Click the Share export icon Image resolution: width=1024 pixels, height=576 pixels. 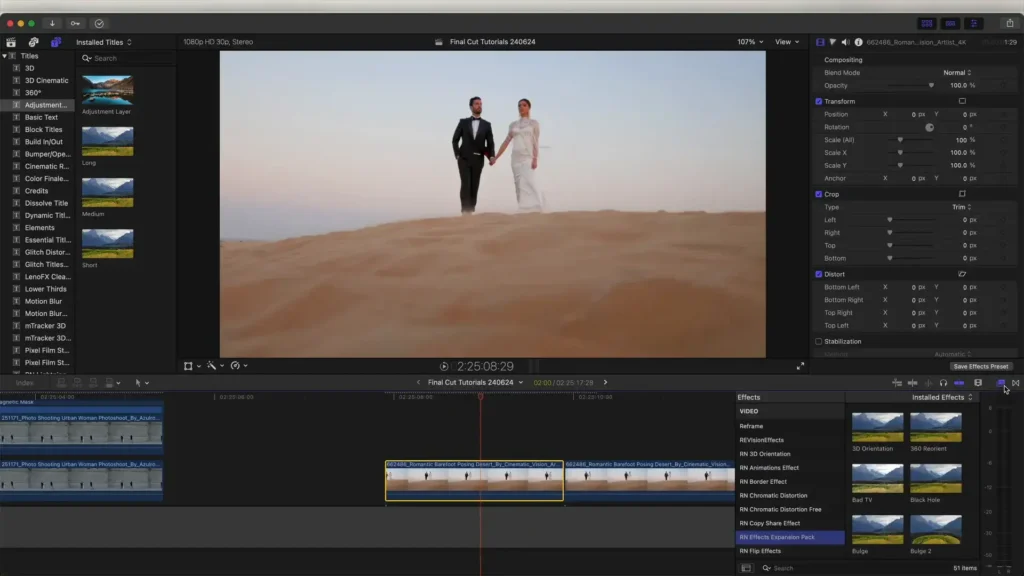point(1010,23)
